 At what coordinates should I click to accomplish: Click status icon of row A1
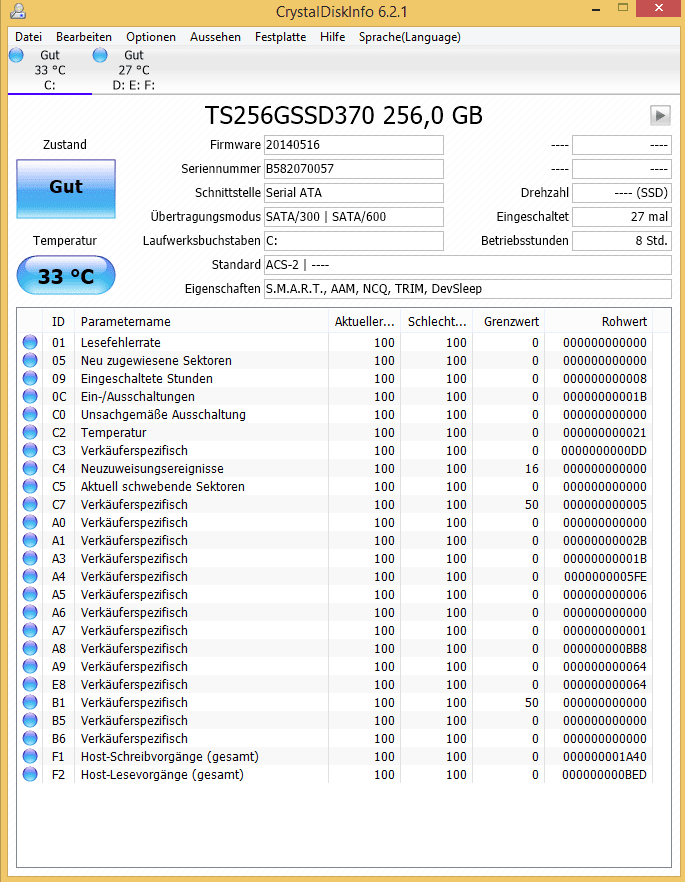(x=30, y=541)
